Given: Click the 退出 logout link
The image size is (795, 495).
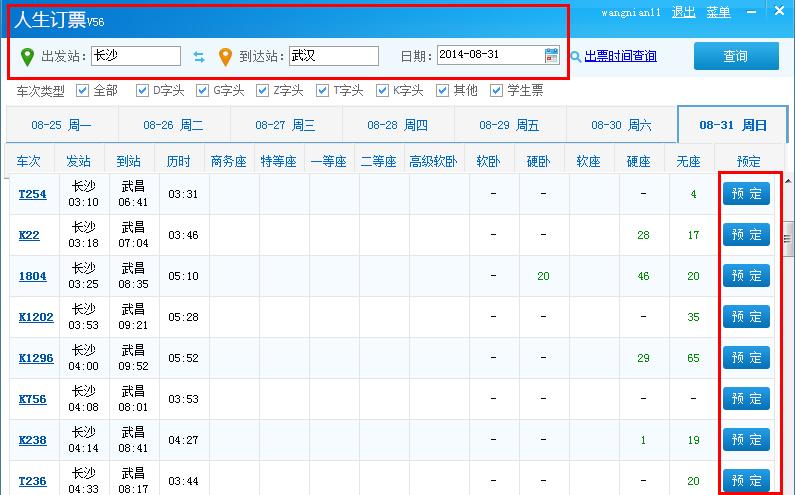Looking at the screenshot, I should point(684,12).
